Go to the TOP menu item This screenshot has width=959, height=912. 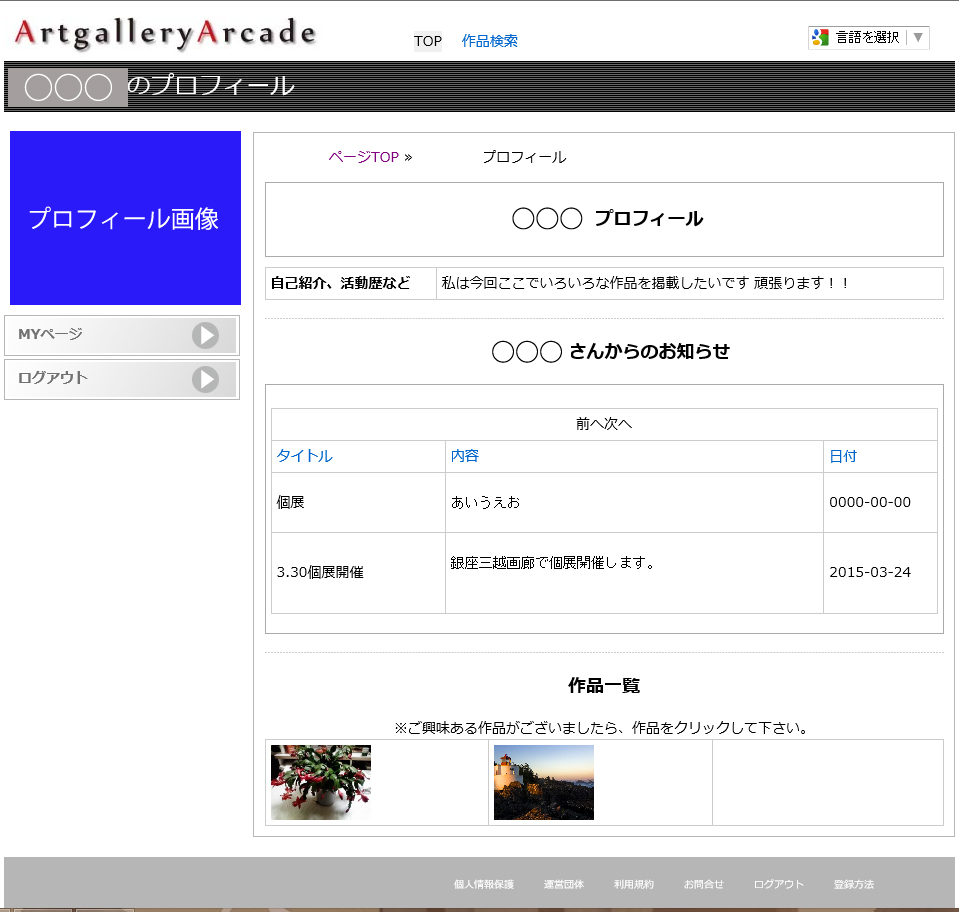pyautogui.click(x=427, y=41)
